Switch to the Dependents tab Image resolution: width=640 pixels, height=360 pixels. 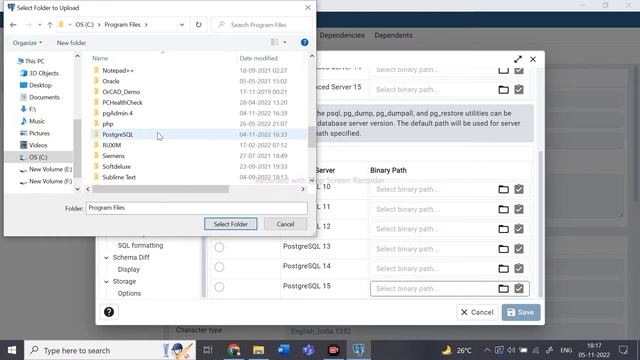(x=393, y=36)
